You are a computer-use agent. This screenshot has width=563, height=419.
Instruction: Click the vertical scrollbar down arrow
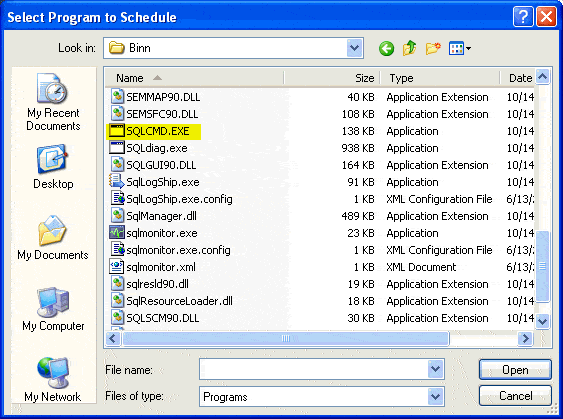543,321
